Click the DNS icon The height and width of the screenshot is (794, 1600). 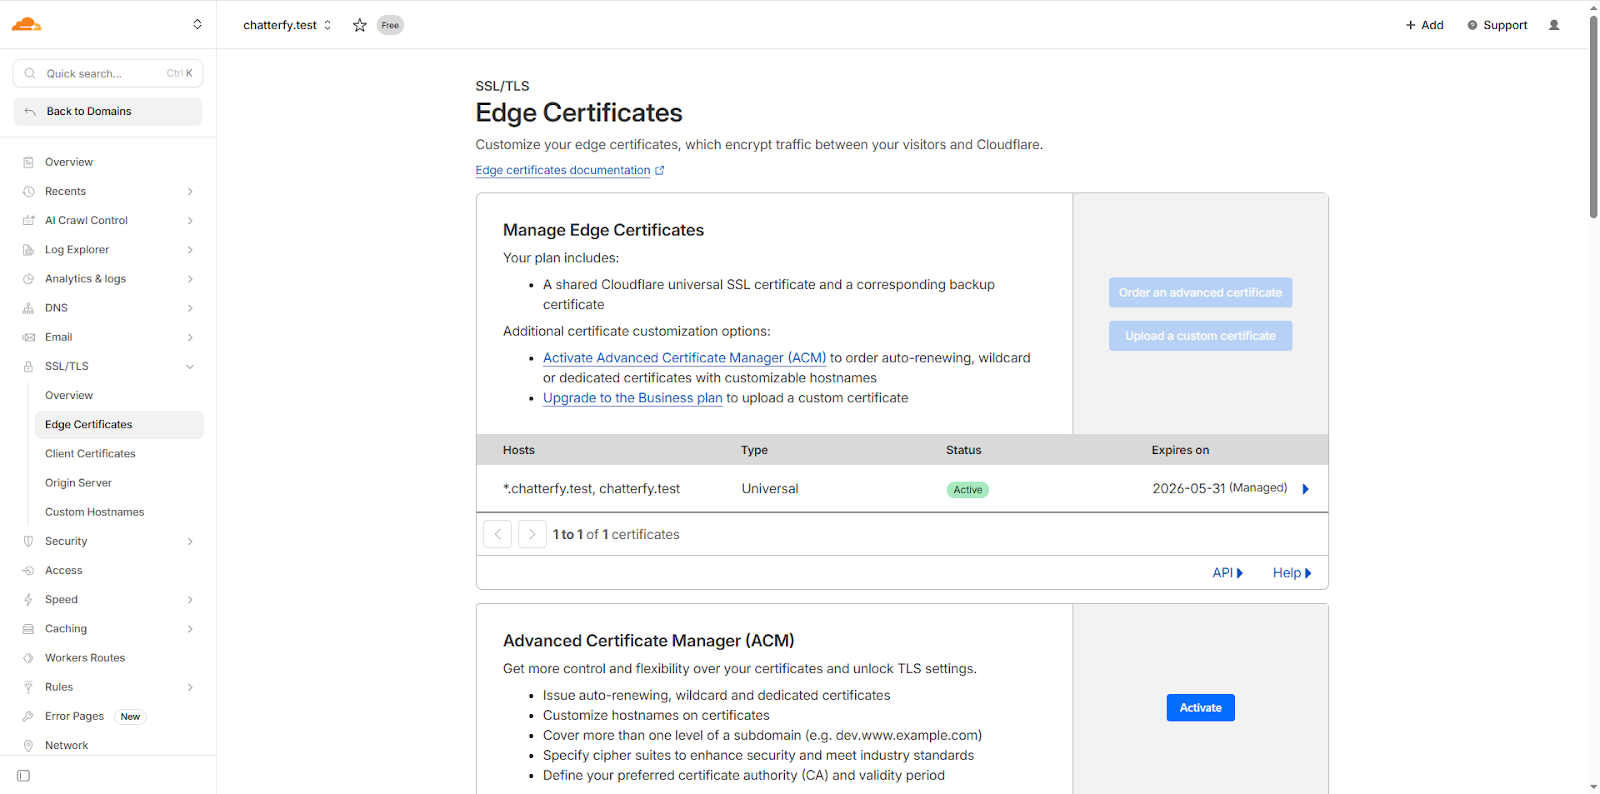click(x=28, y=308)
